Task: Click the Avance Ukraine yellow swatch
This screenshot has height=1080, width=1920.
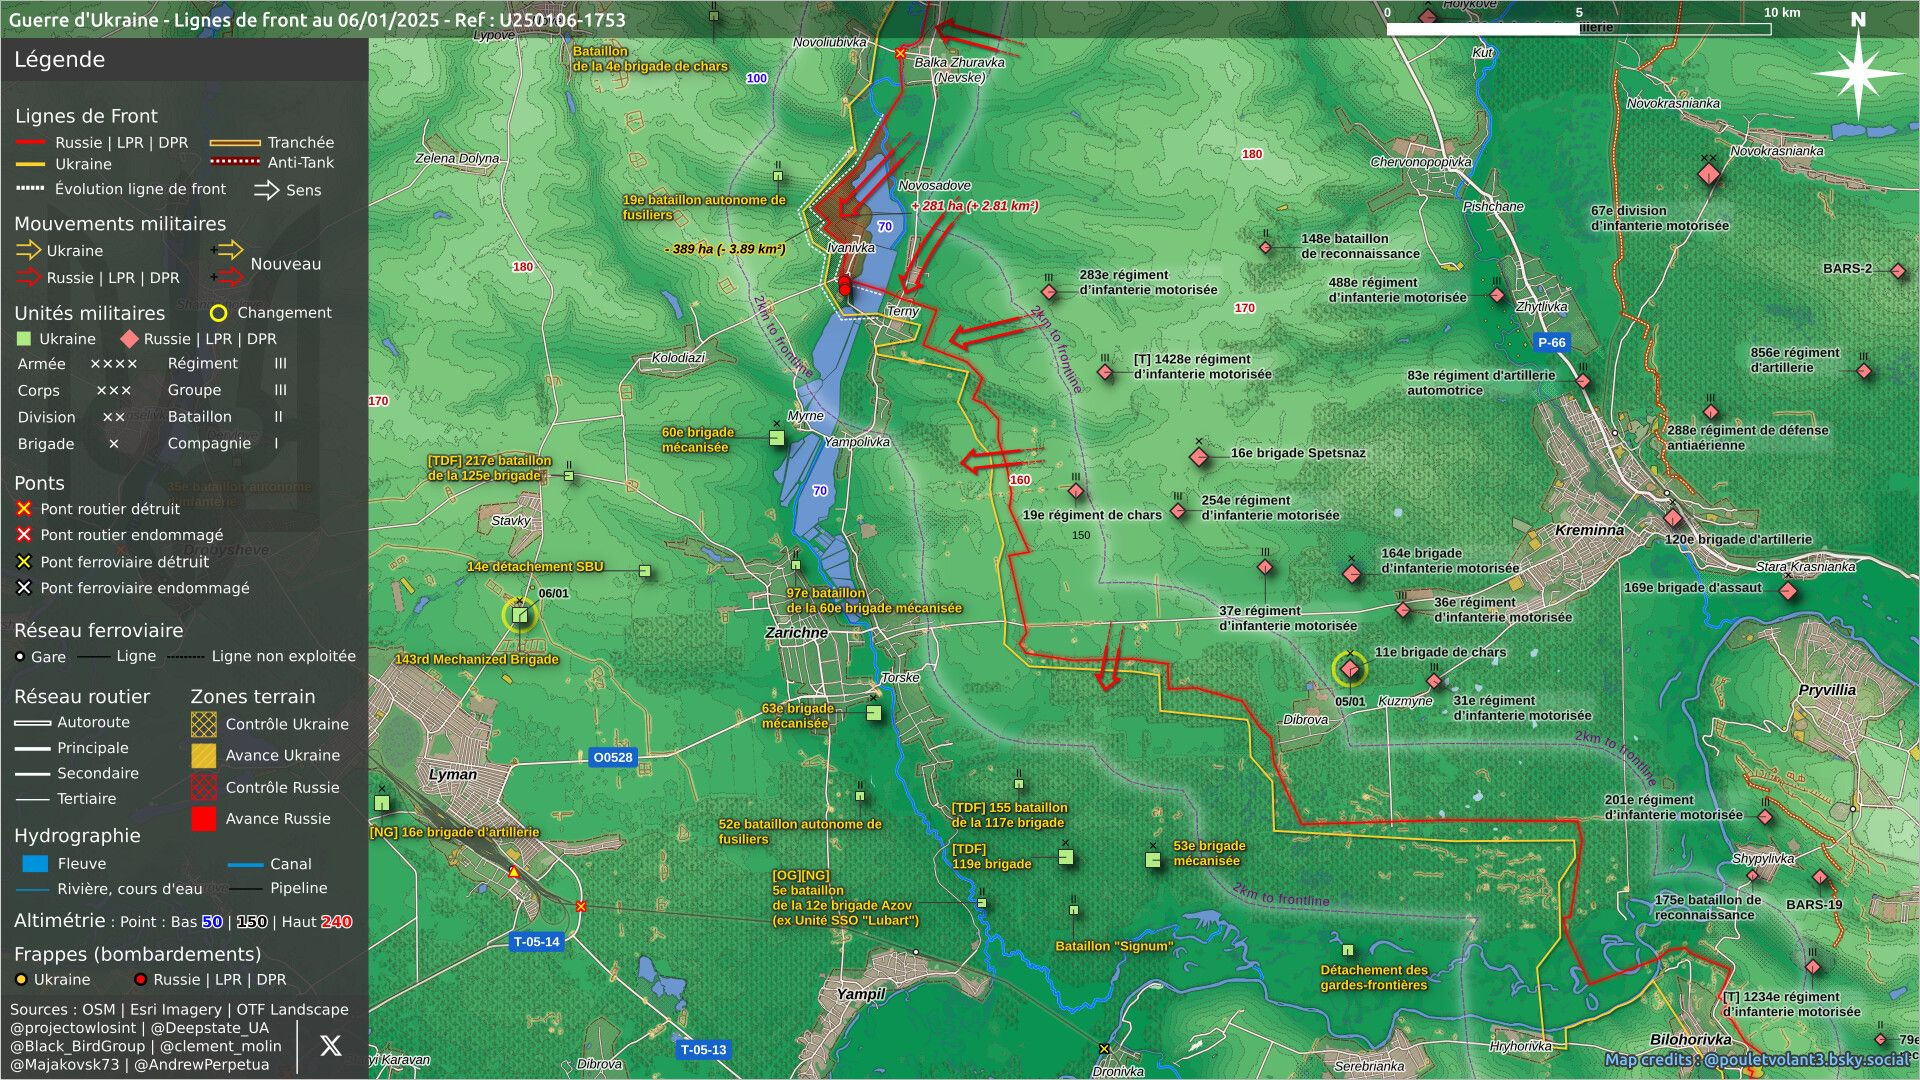Action: (204, 756)
